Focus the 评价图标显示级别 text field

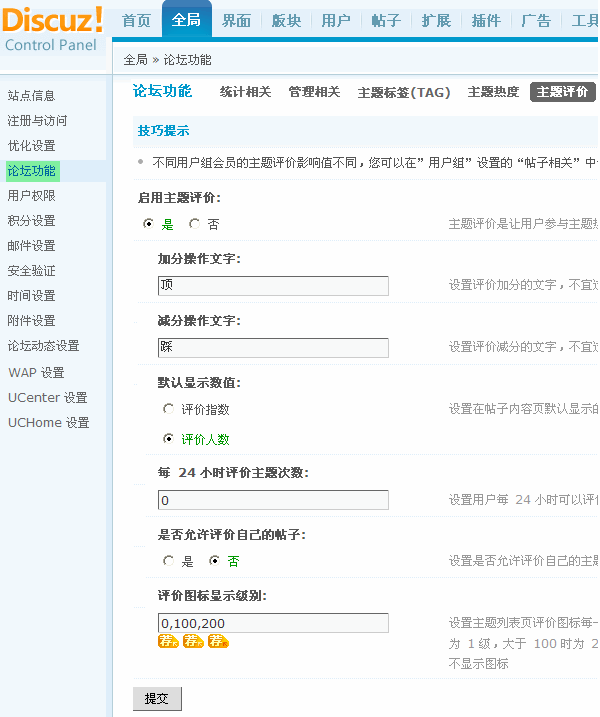pos(273,623)
